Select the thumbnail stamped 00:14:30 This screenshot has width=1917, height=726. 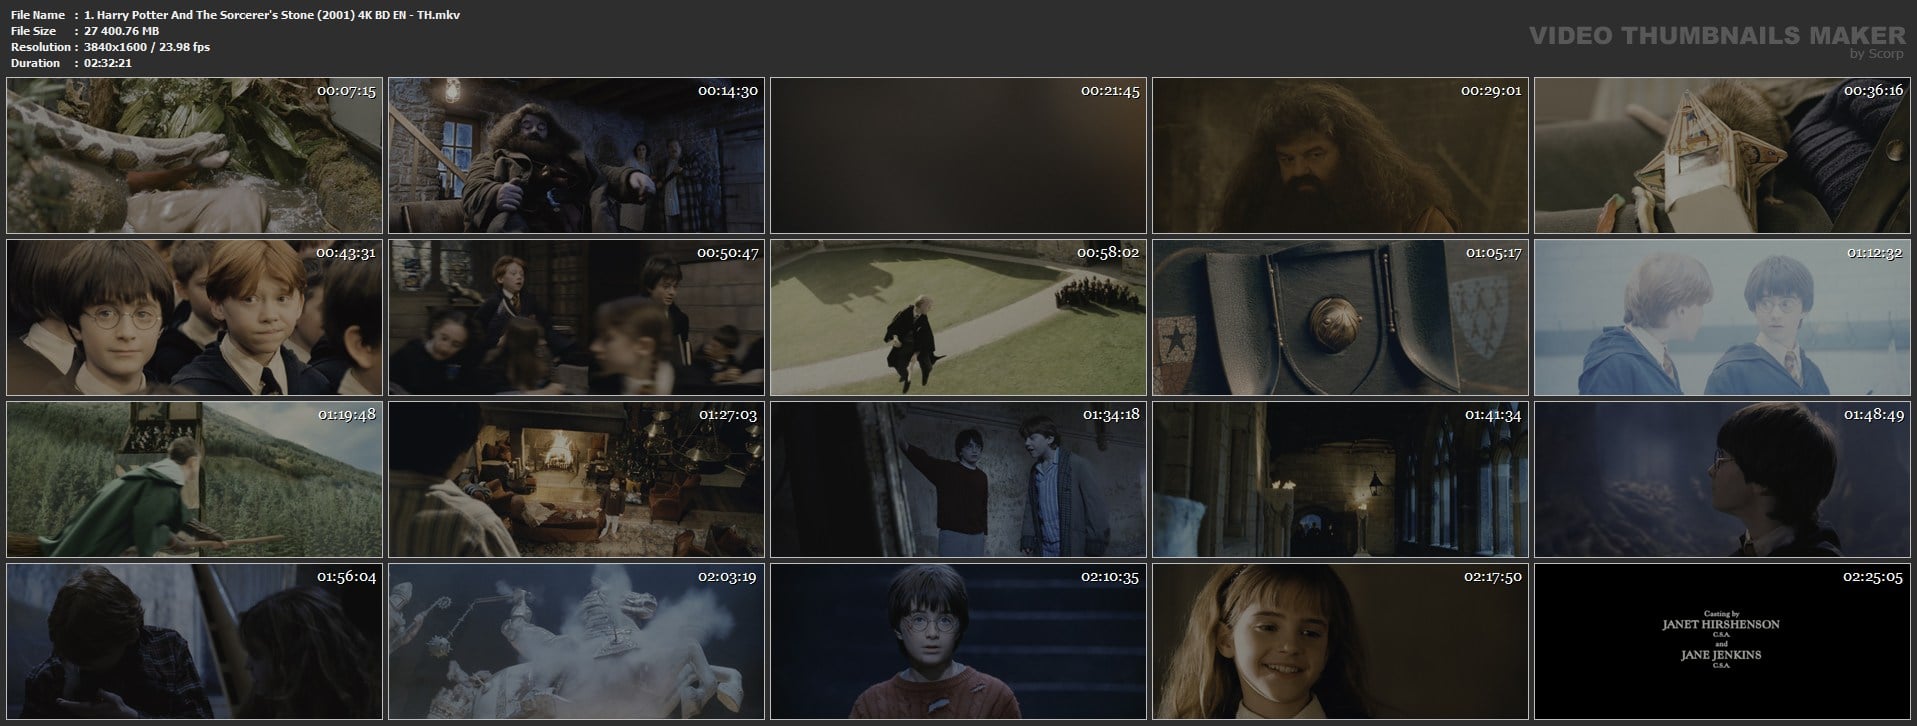576,156
